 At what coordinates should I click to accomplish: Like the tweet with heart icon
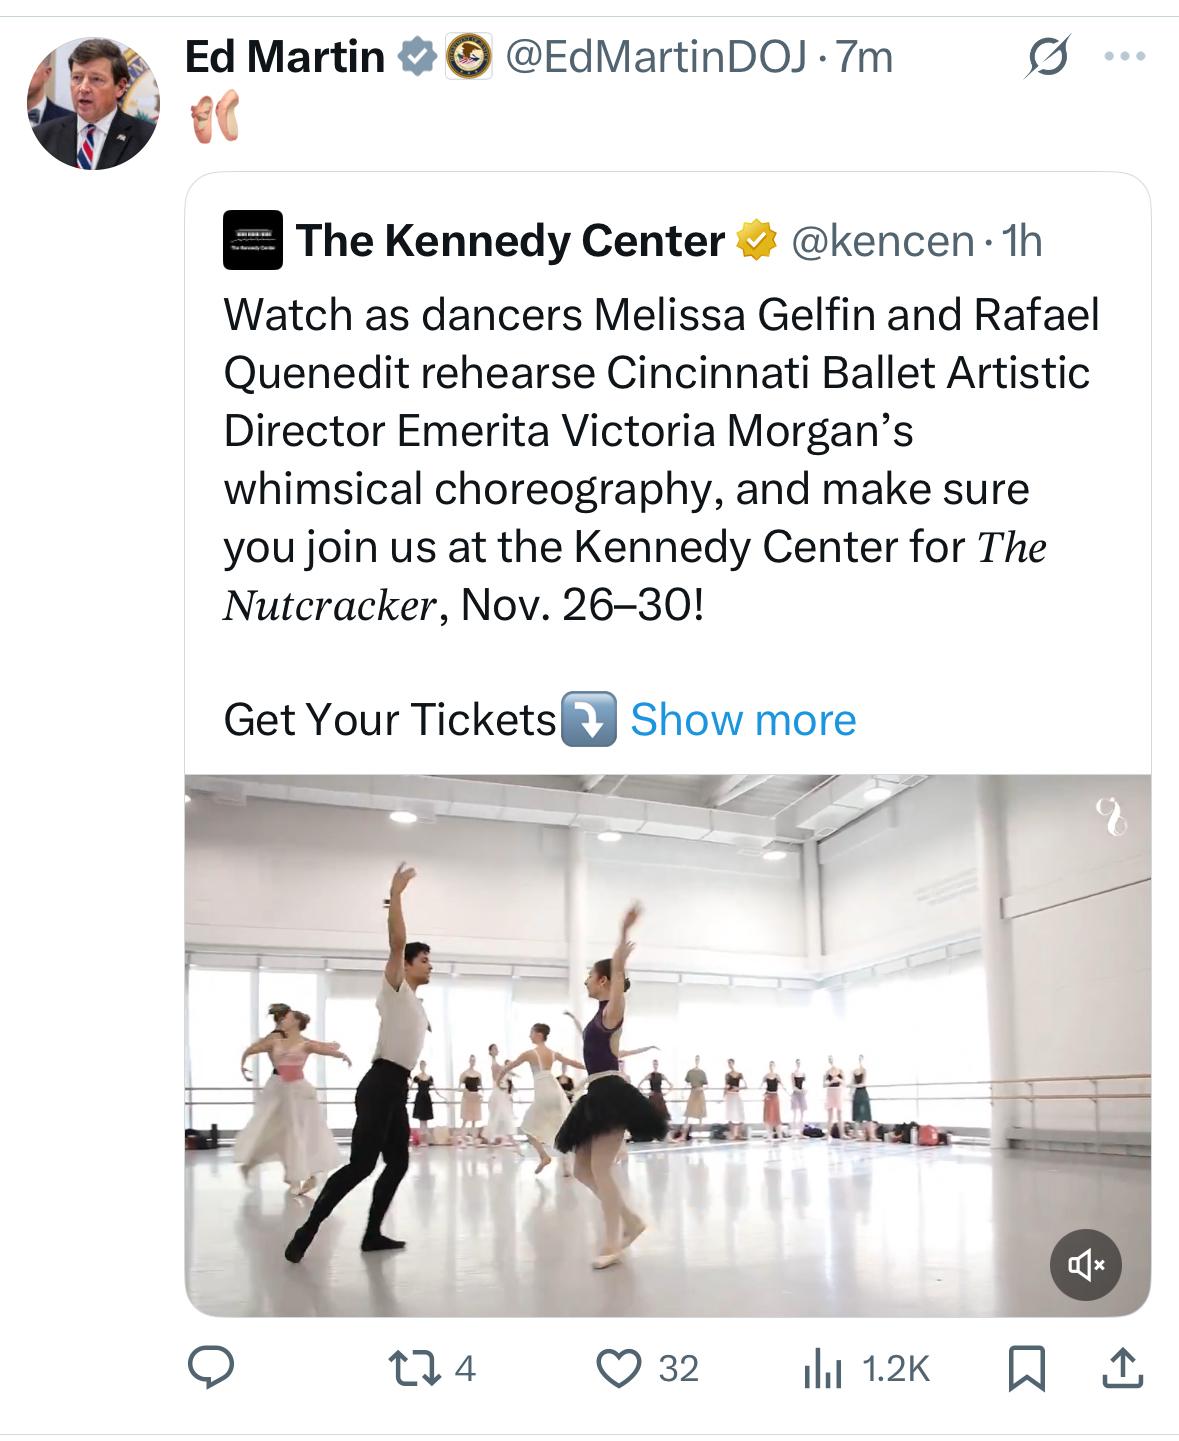(x=619, y=1368)
